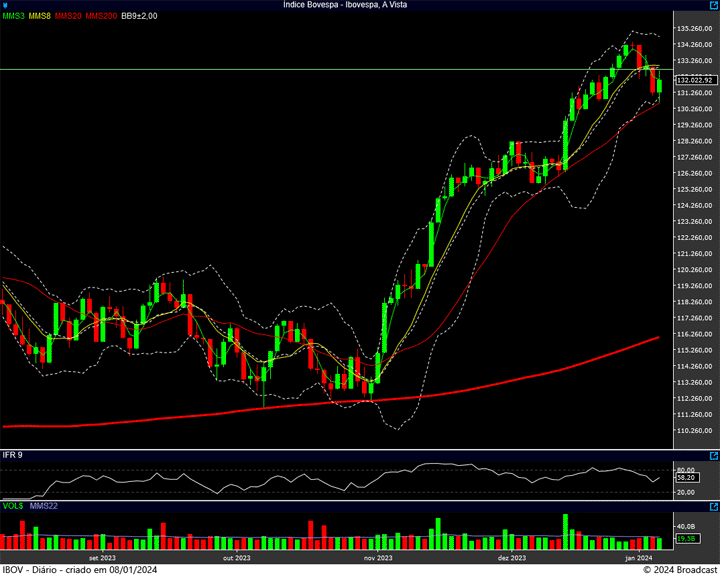Select the BB9±2.00 Bollinger Bands label
This screenshot has height=575, width=720.
(139, 16)
